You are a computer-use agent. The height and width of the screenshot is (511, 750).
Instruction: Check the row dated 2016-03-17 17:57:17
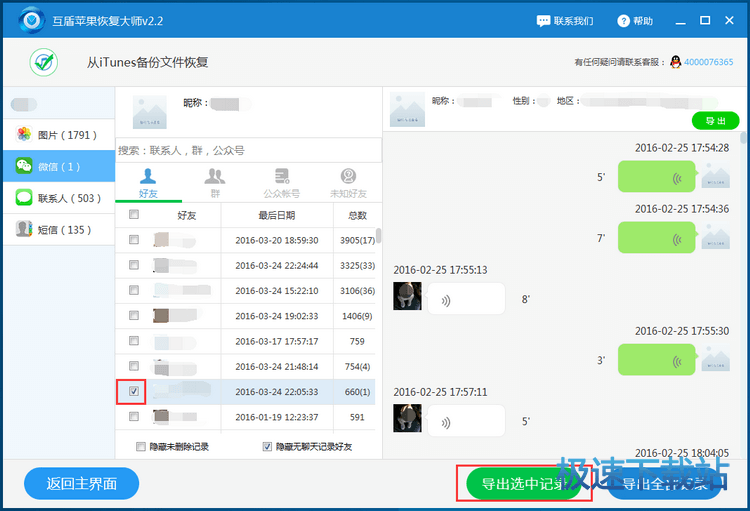(x=134, y=341)
